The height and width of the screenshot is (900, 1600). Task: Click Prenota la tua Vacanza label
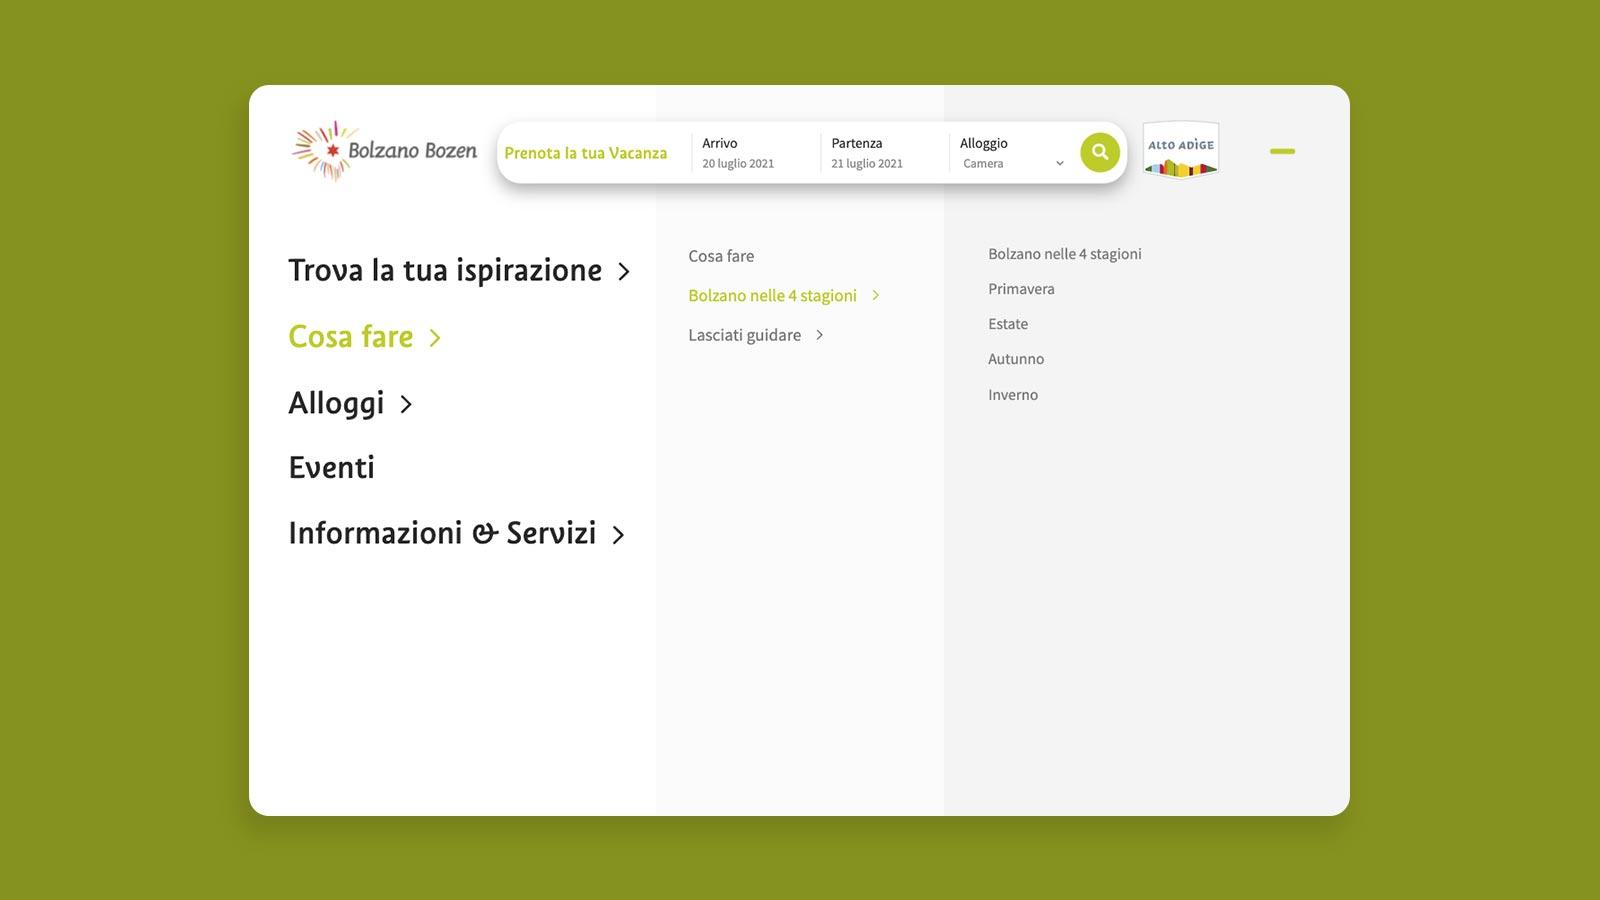585,153
